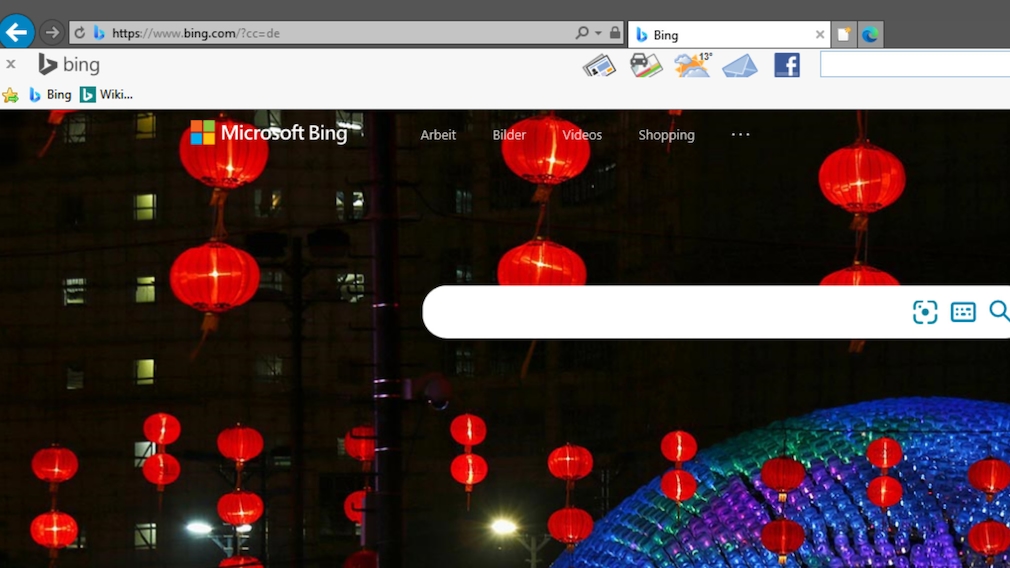The width and height of the screenshot is (1010, 568).
Task: Click the Bilder navigation link
Action: tap(509, 135)
